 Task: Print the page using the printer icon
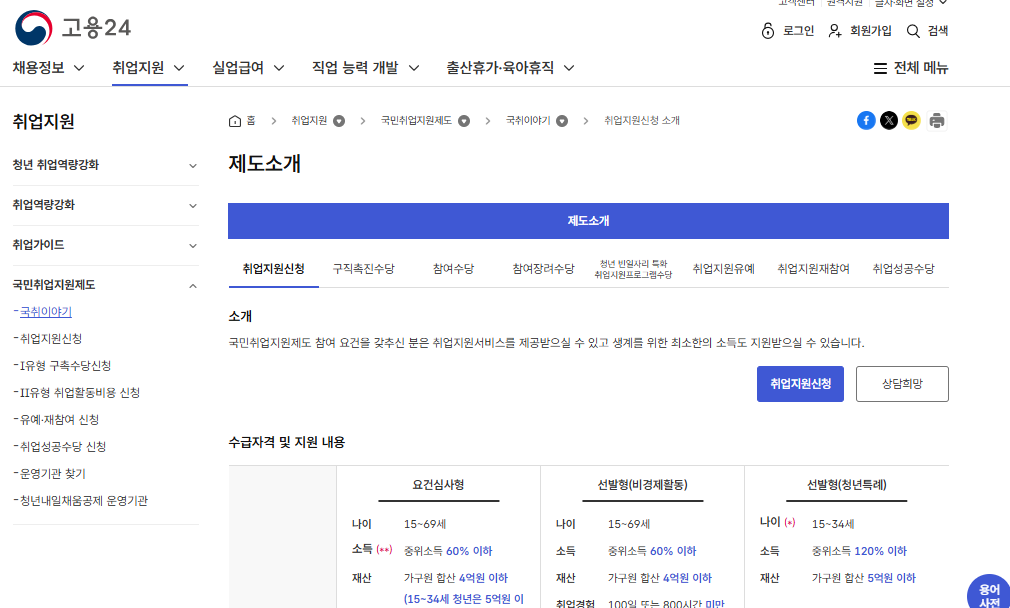tap(936, 120)
